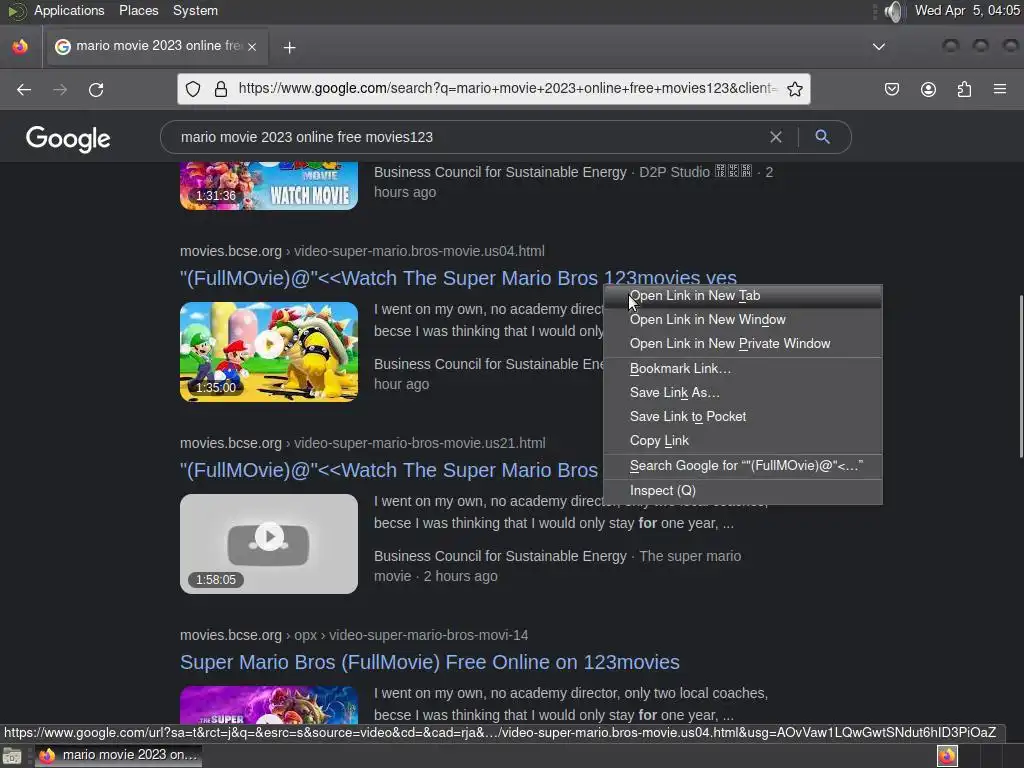
Task: Open the Places menu
Action: (138, 10)
